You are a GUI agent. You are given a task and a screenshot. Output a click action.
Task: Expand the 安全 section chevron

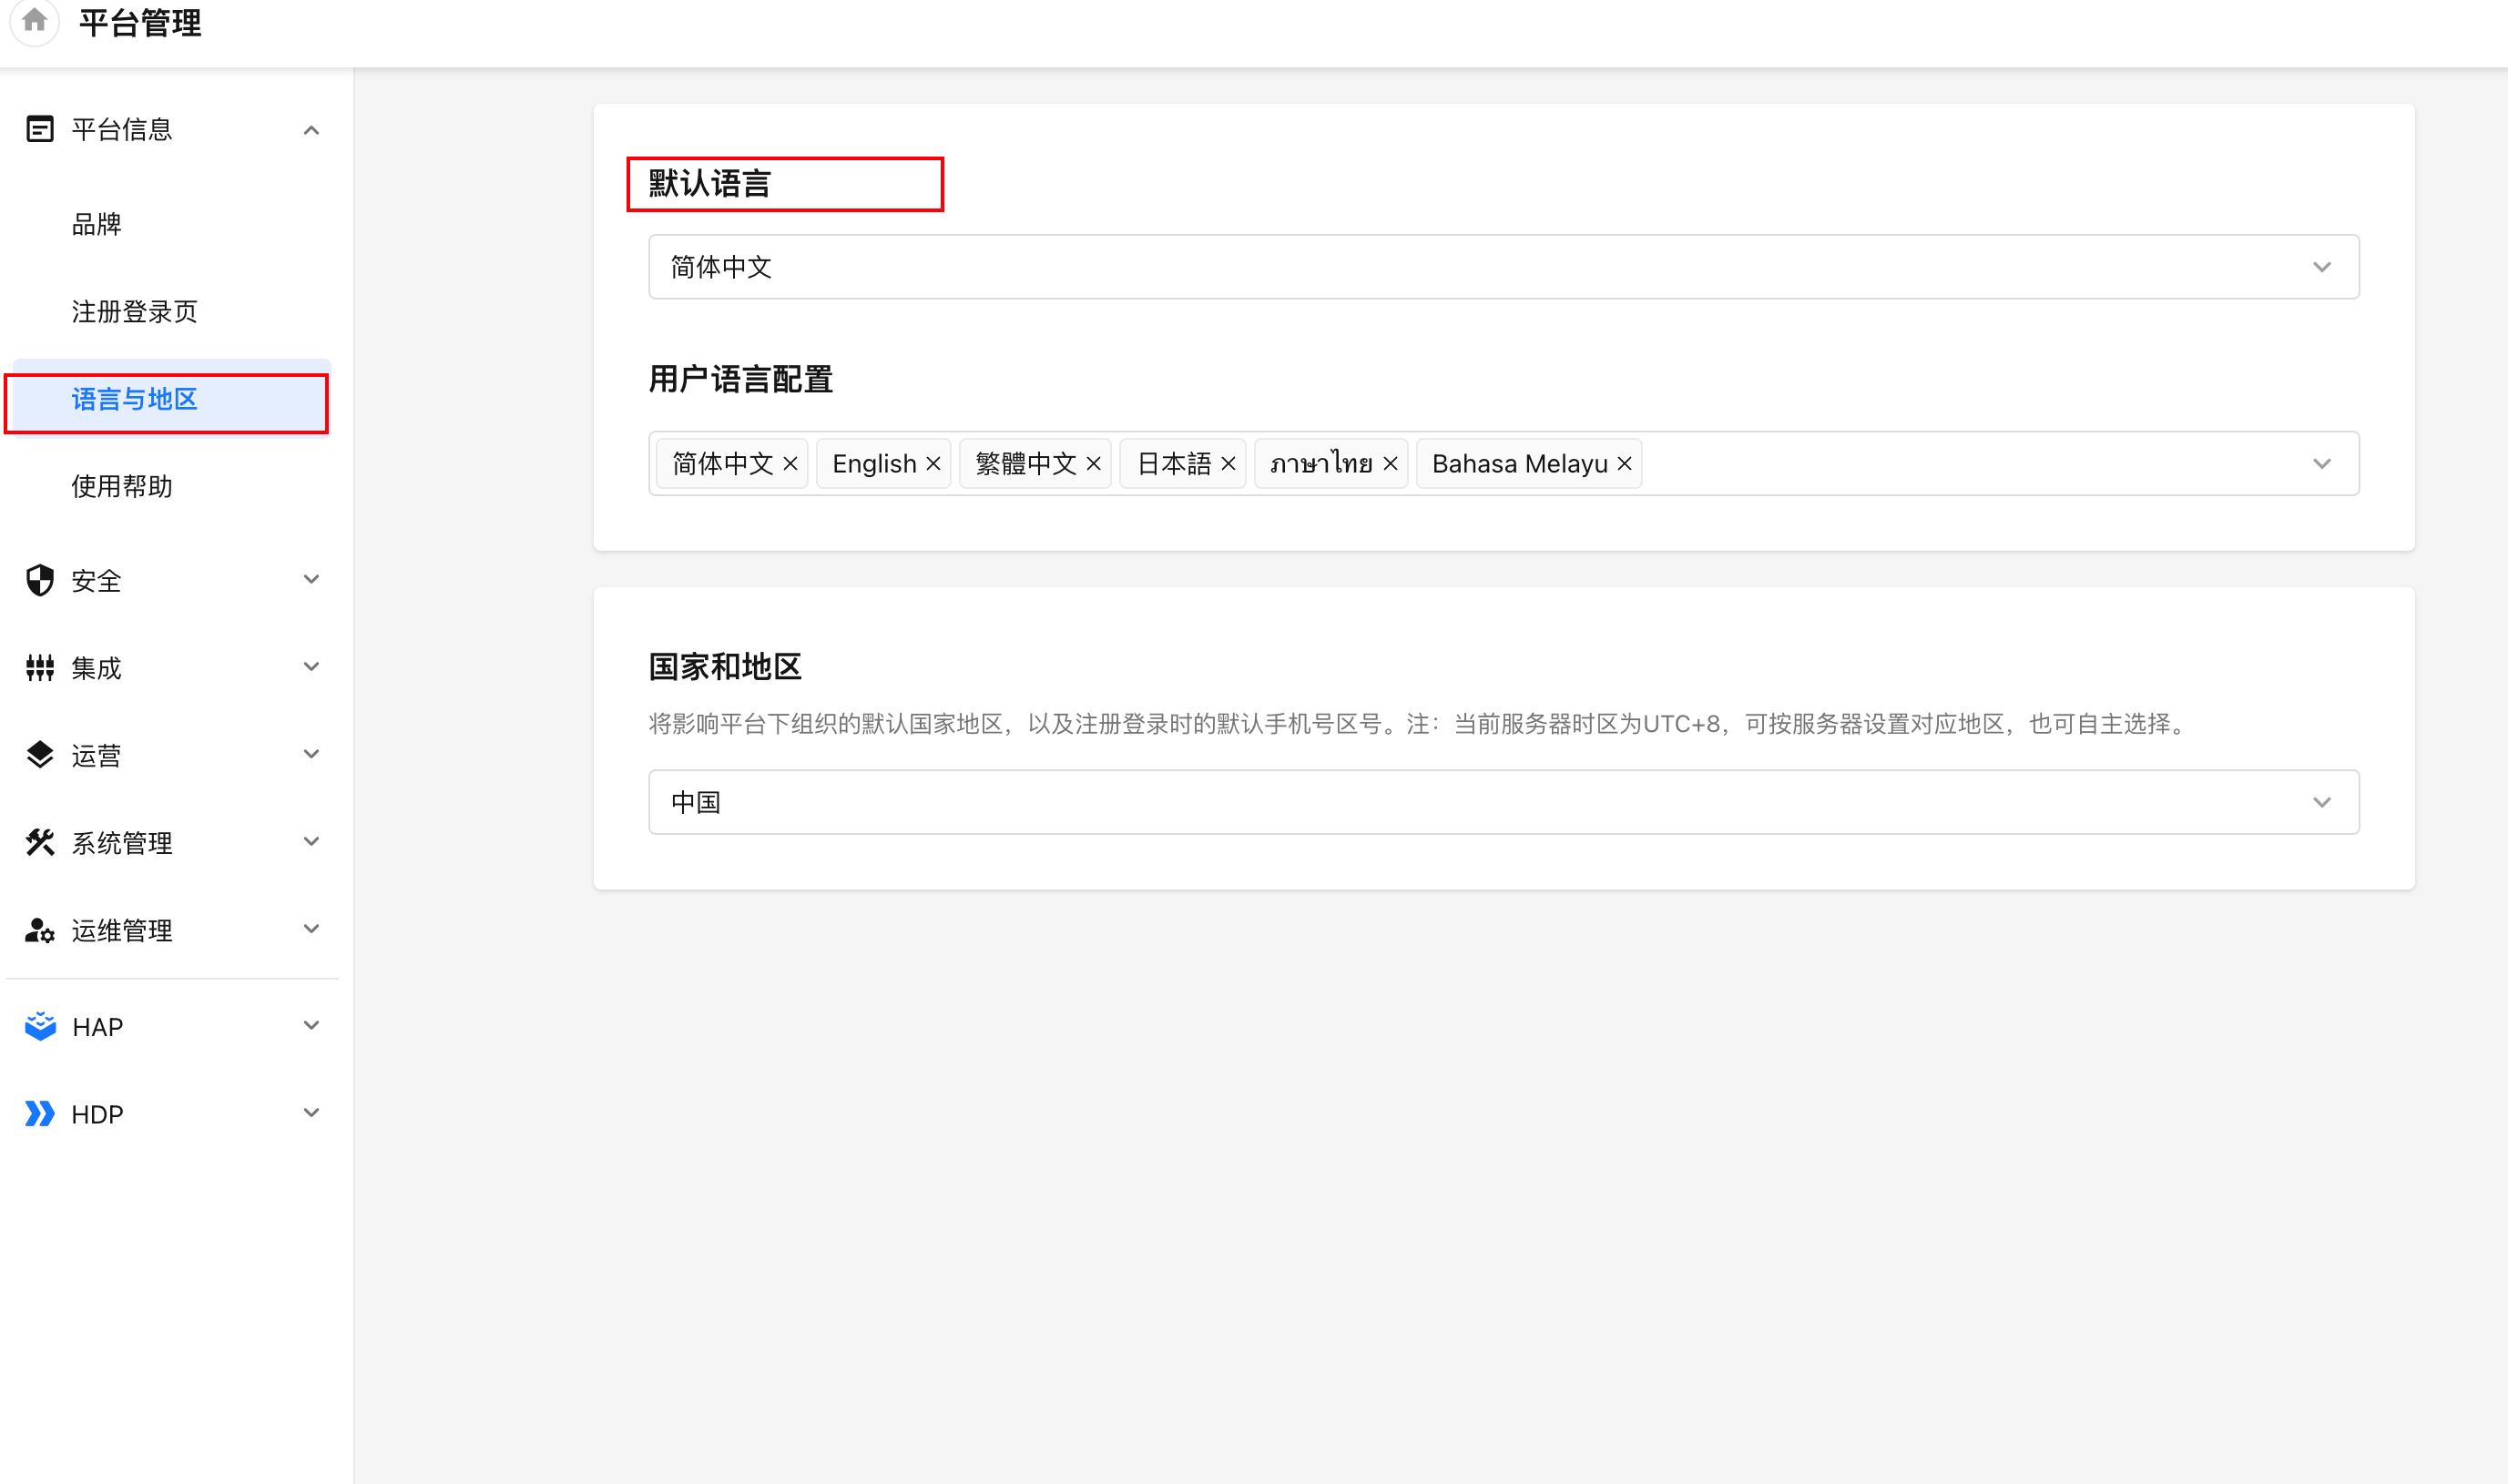click(311, 580)
